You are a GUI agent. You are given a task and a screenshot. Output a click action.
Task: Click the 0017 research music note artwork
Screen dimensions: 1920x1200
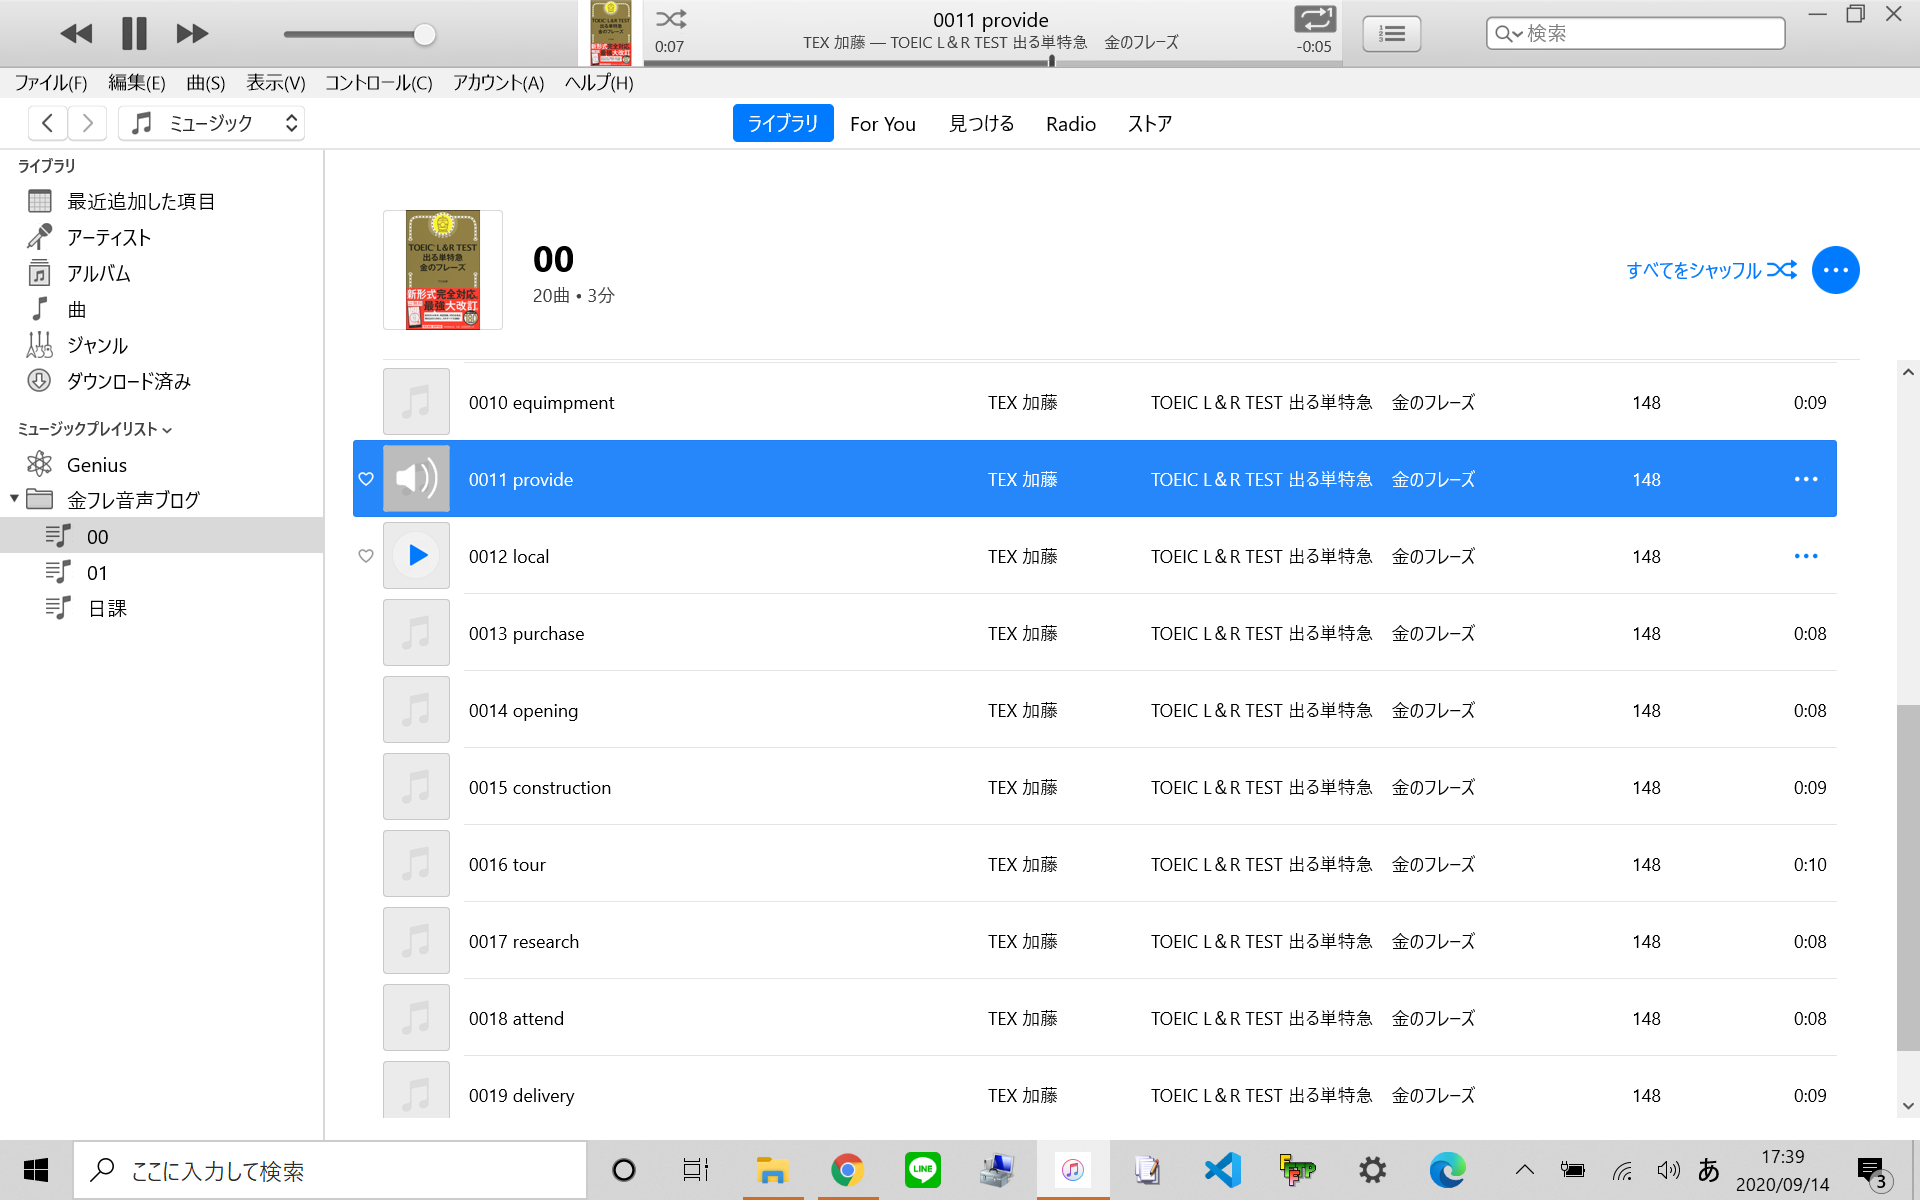pyautogui.click(x=416, y=941)
